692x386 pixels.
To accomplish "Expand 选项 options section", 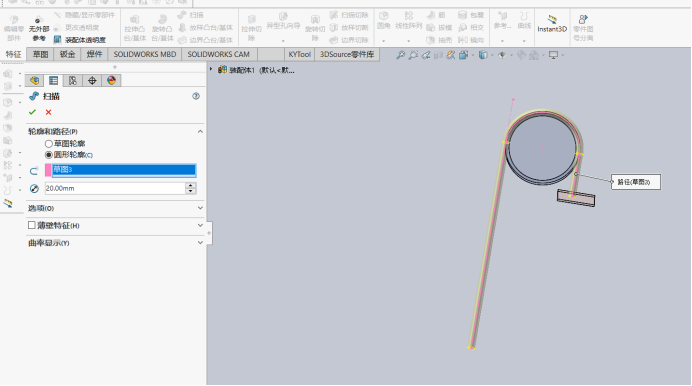I will click(x=200, y=208).
